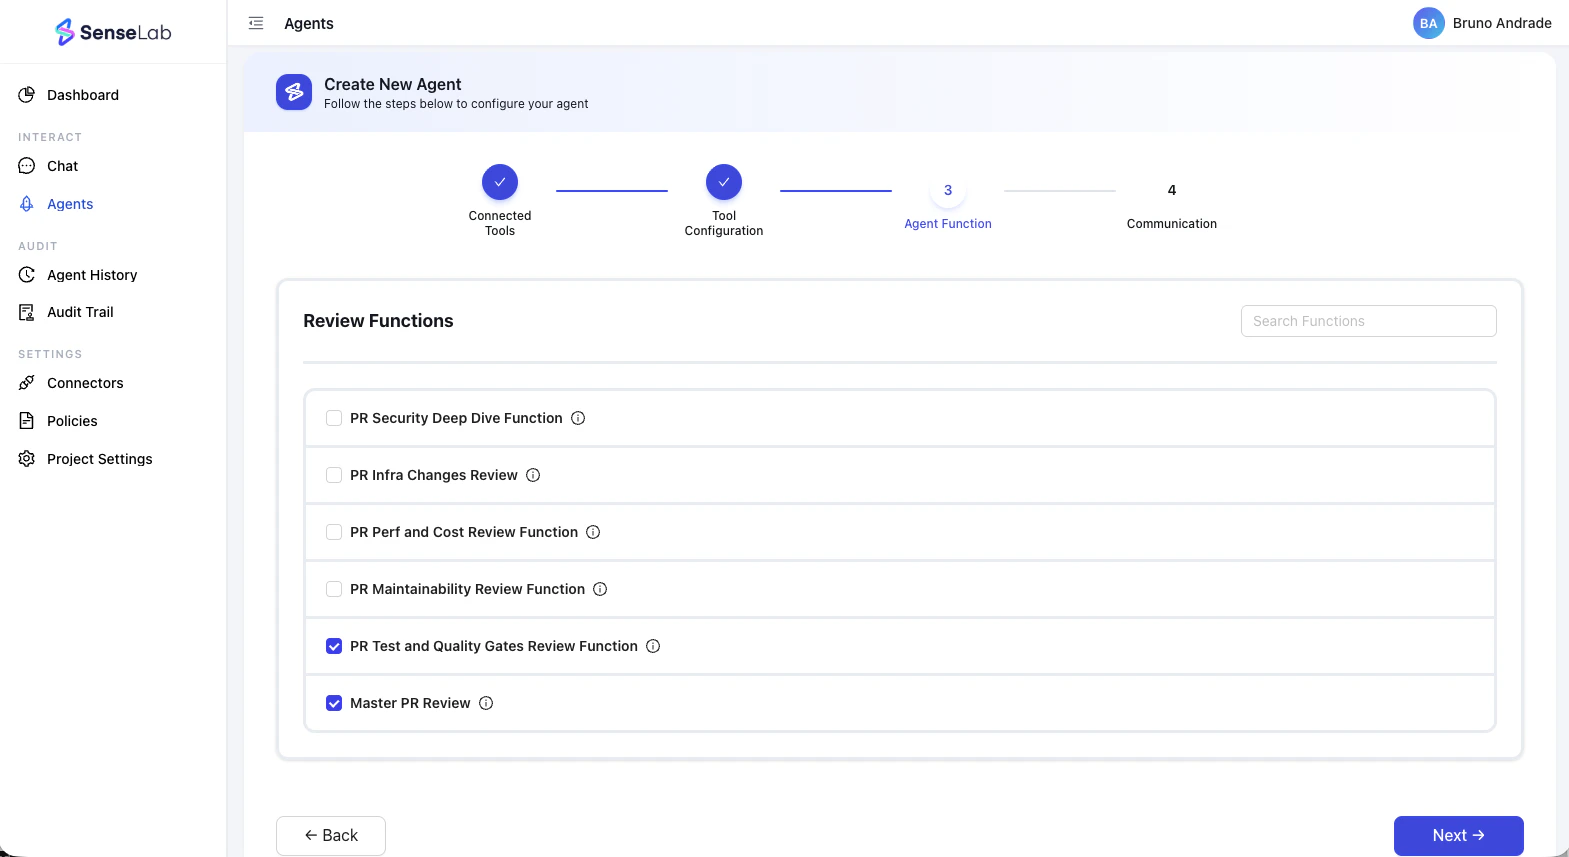1569x857 pixels.
Task: Click the Tool Configuration step label
Action: (x=724, y=223)
